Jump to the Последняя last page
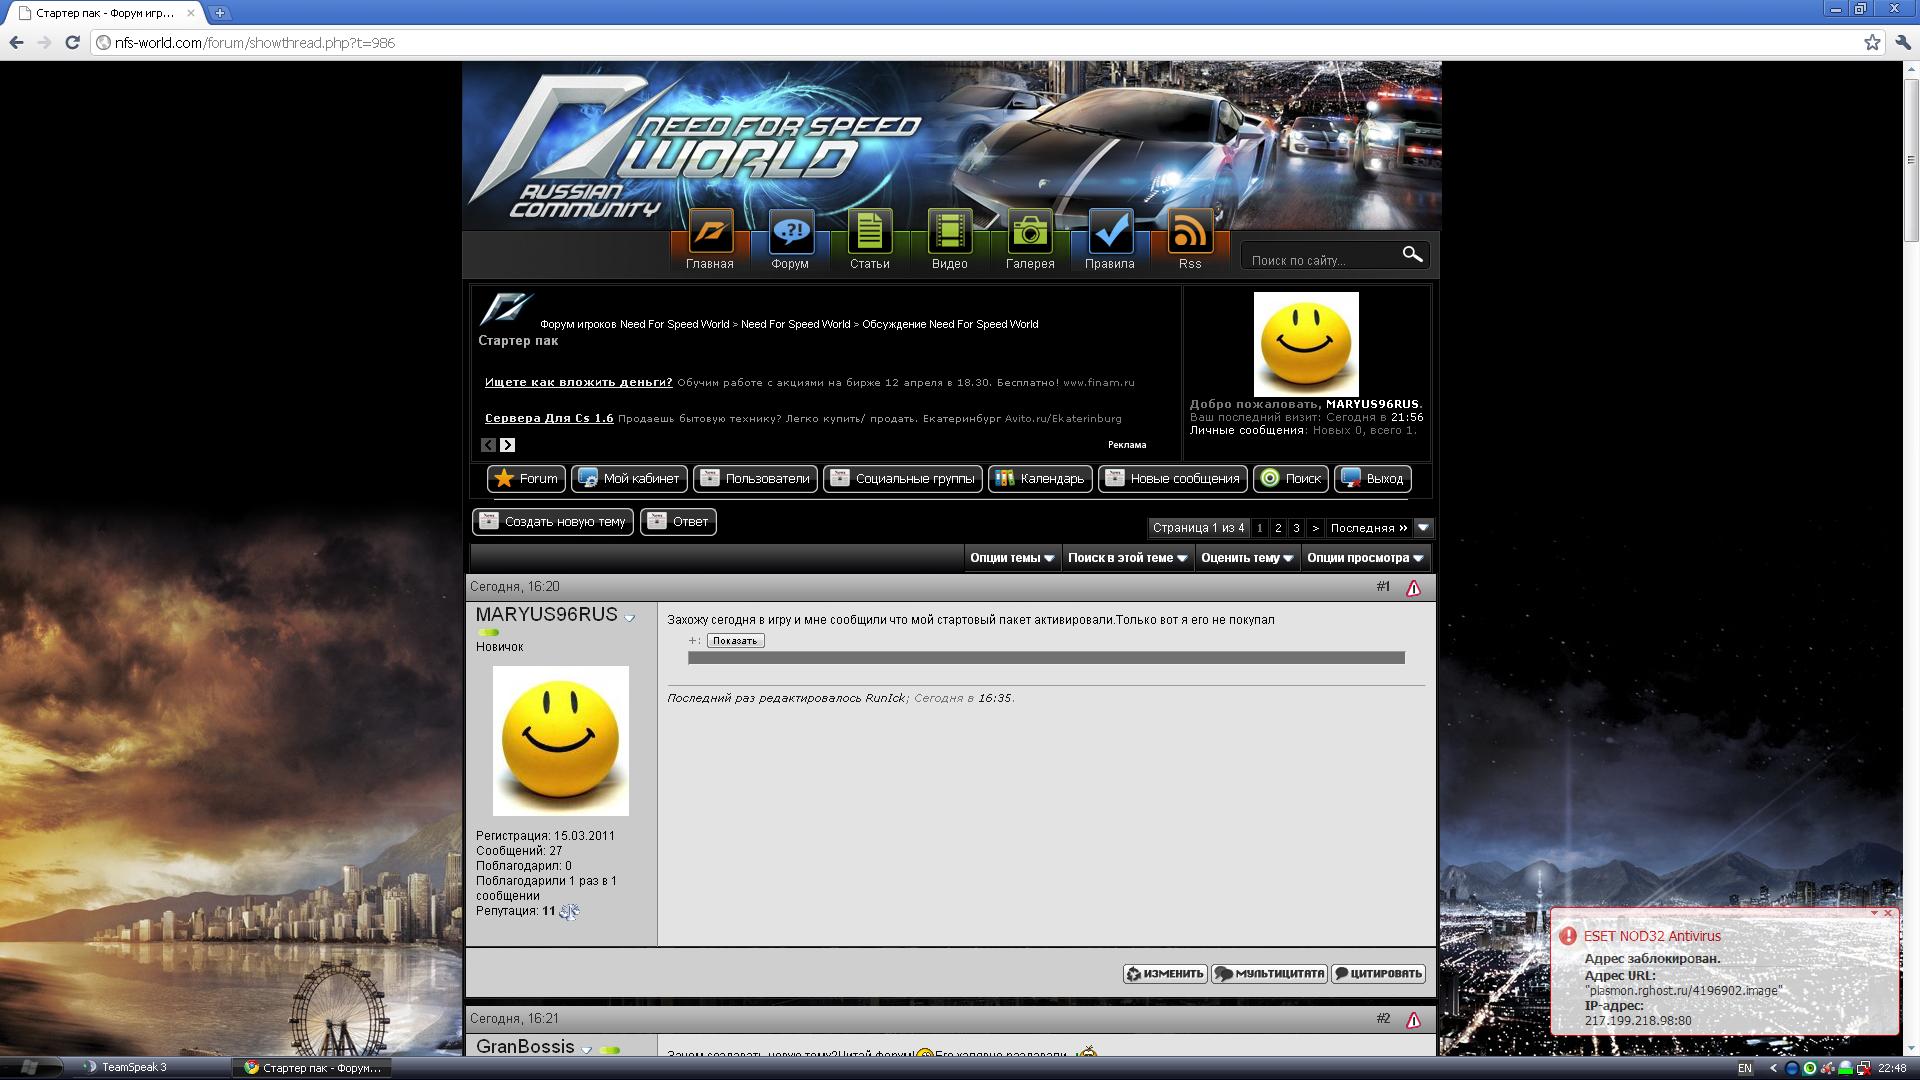The image size is (1920, 1080). coord(1369,528)
